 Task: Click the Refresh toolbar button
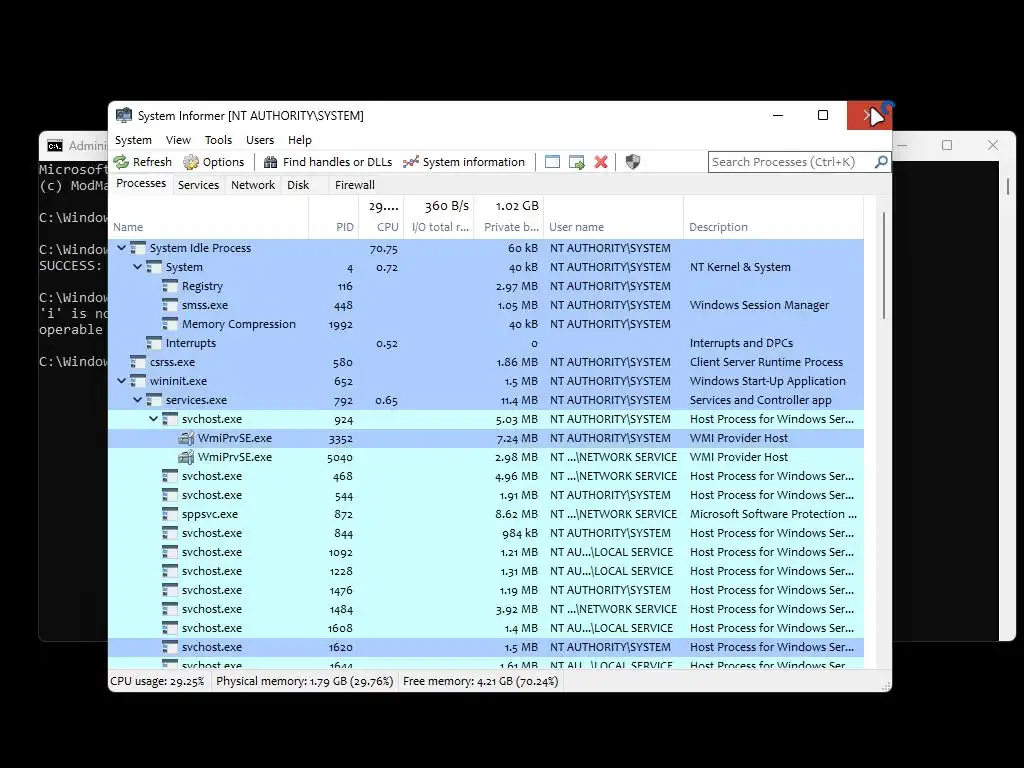pos(142,162)
